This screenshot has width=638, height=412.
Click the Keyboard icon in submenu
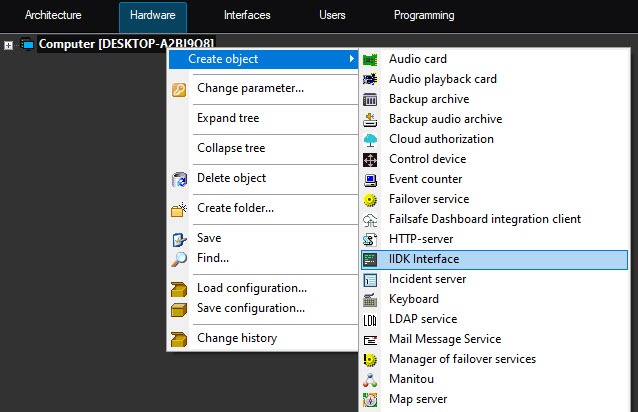pos(370,300)
